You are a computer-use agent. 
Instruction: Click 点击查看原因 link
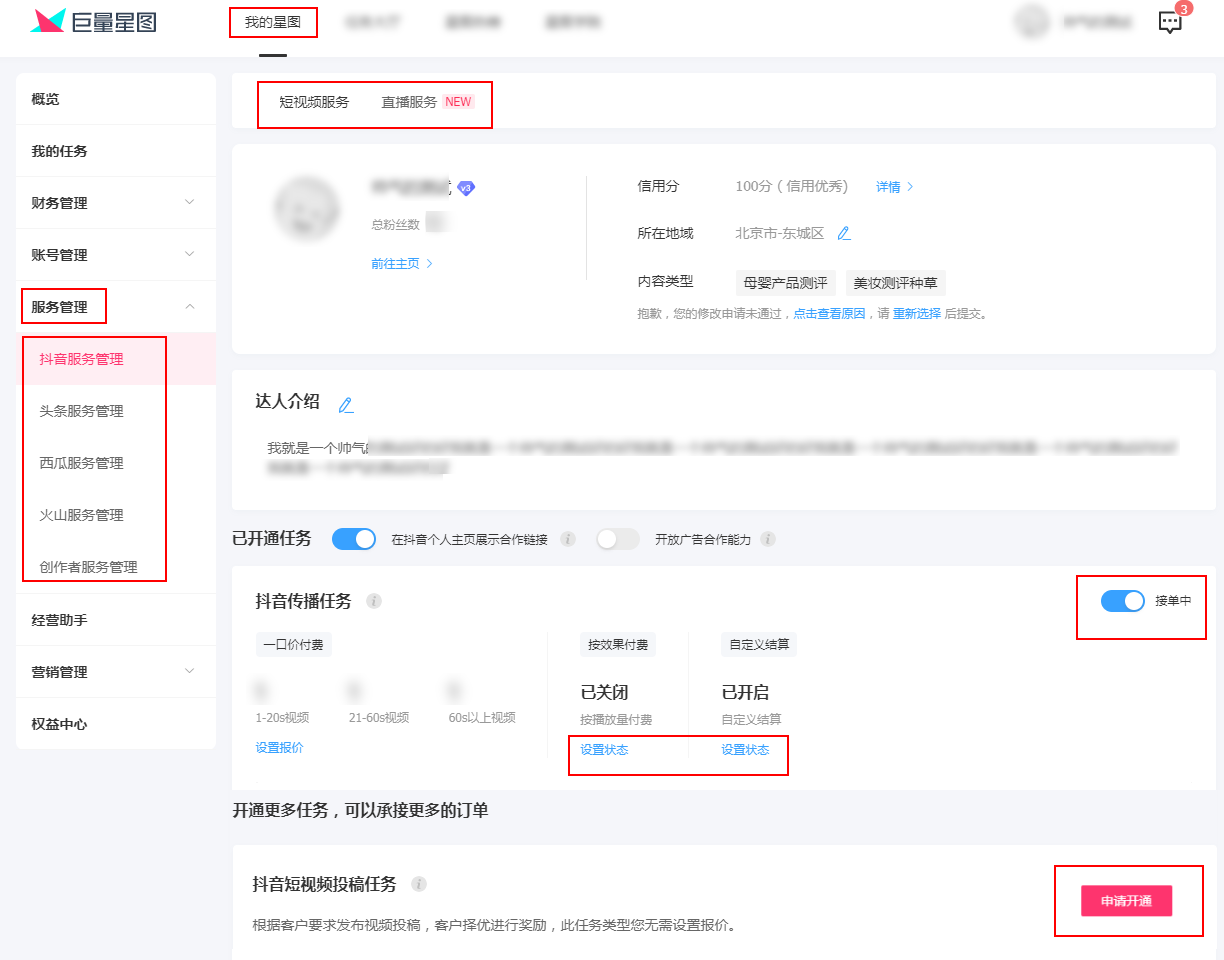tap(829, 313)
